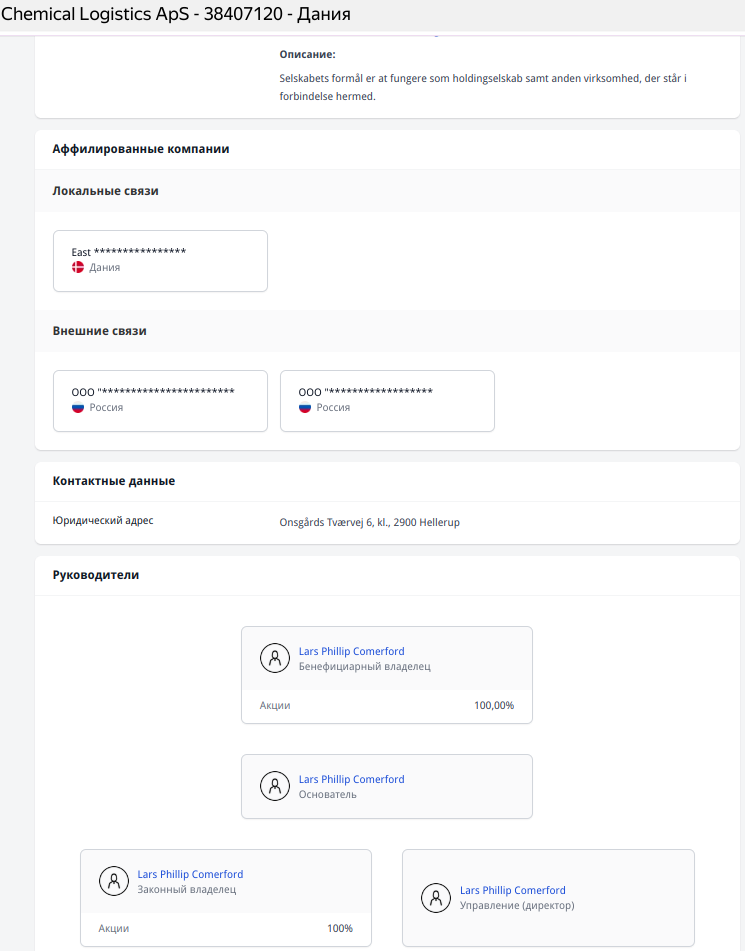Click Россия label on second ООО card

(x=333, y=408)
